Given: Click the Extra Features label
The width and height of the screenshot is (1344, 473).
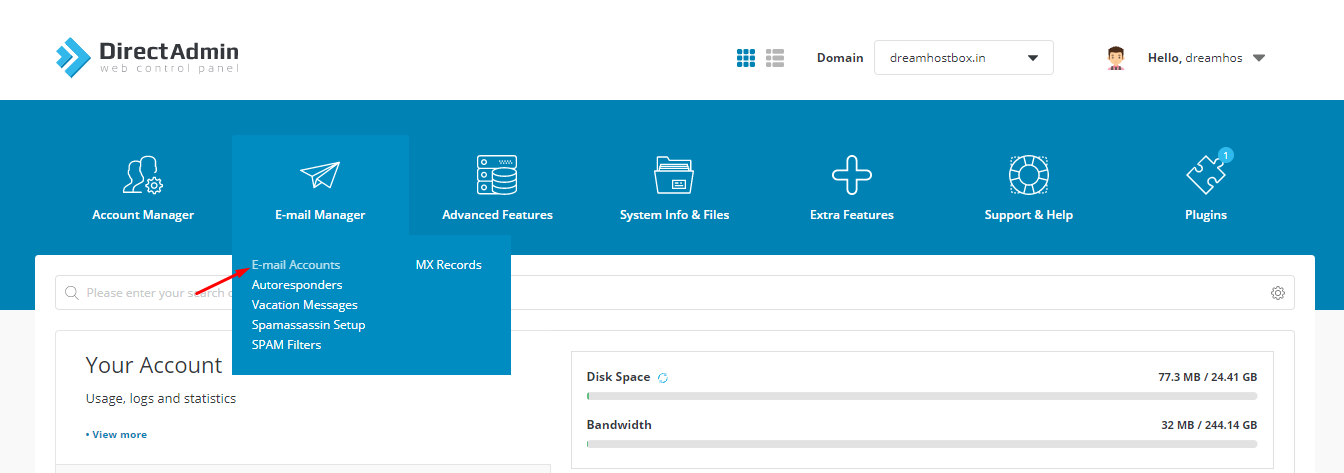Looking at the screenshot, I should click(852, 215).
